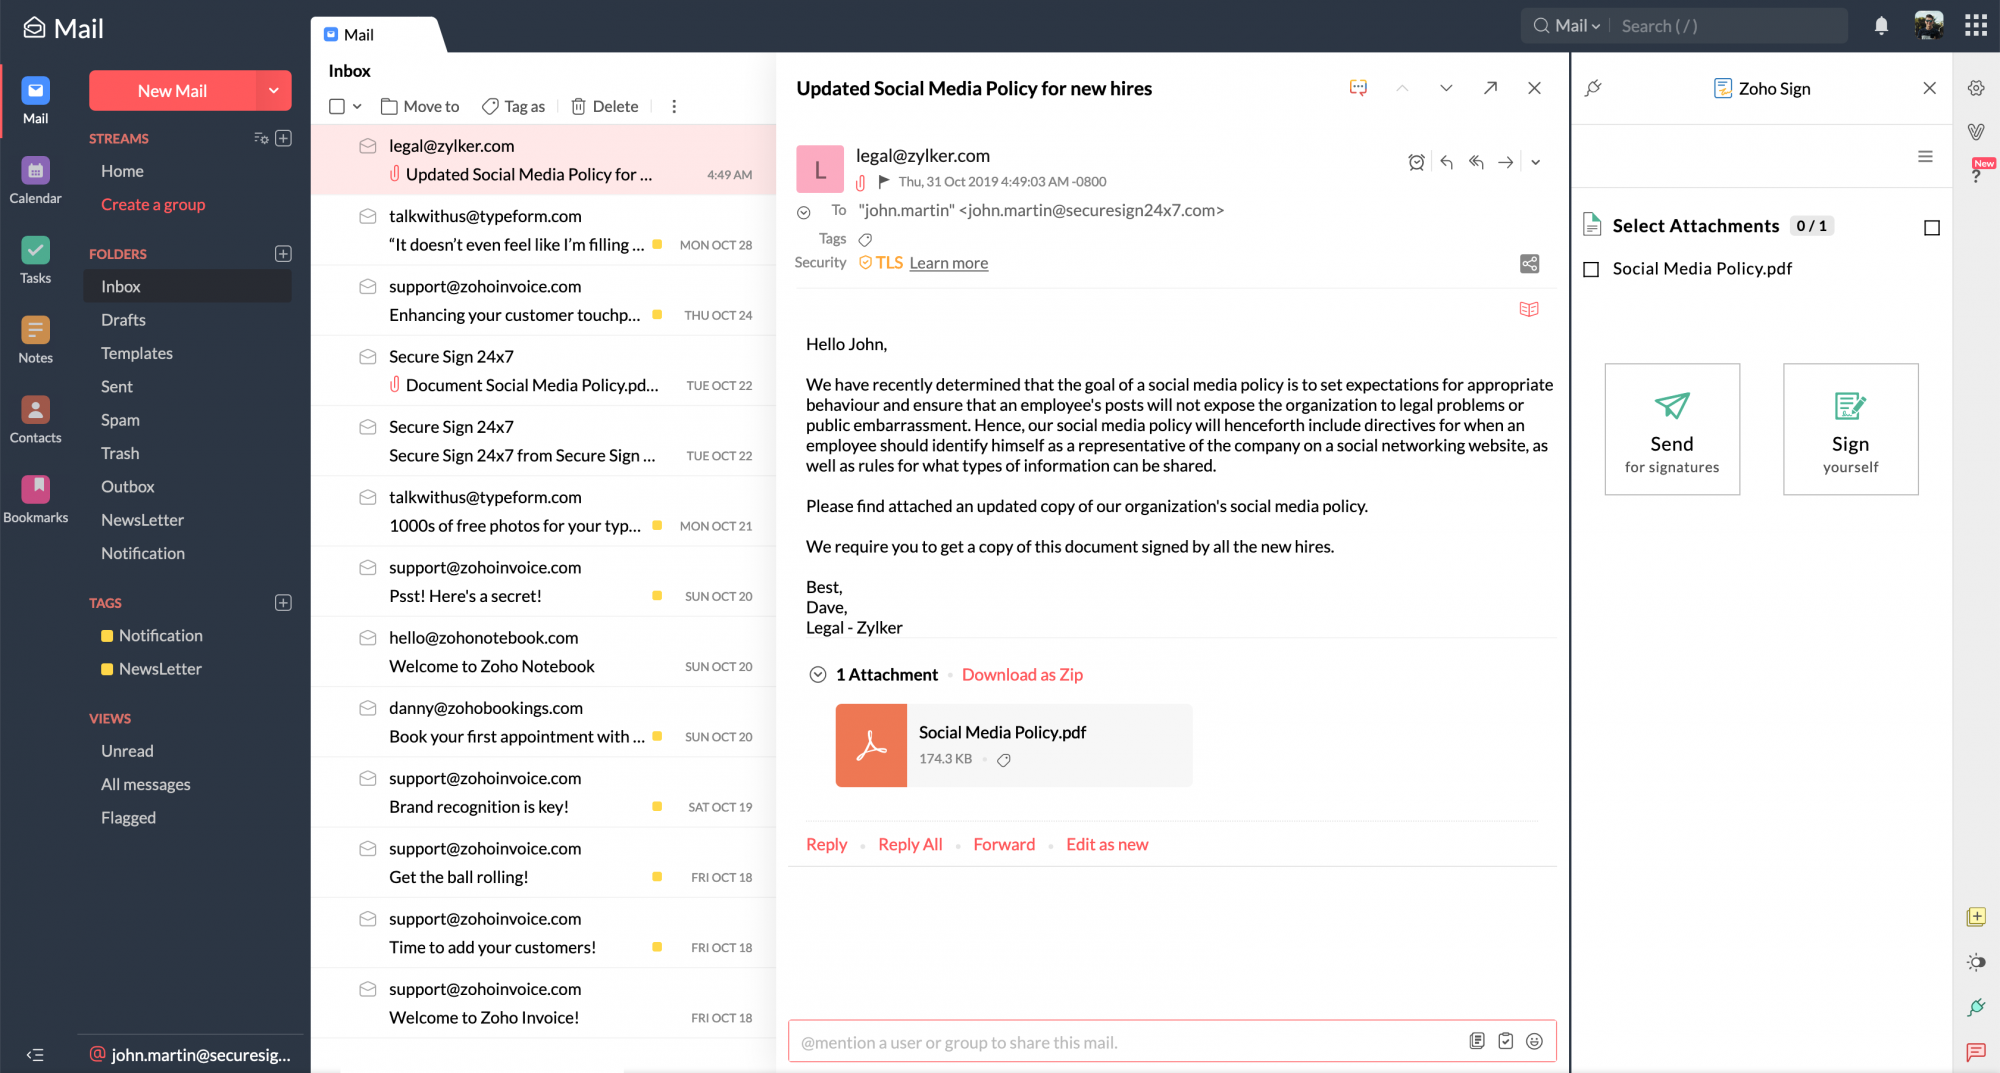This screenshot has width=2000, height=1073.
Task: Click Download as Zip link
Action: coord(1022,675)
